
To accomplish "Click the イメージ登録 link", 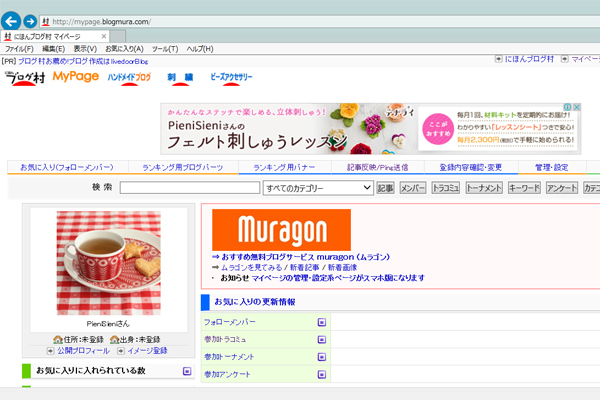I will 147,351.
